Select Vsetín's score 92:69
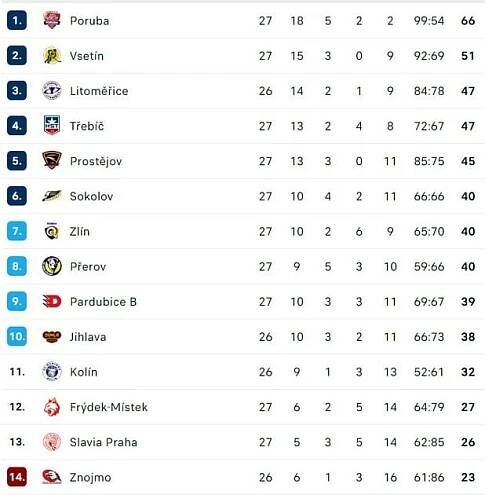 pyautogui.click(x=429, y=56)
